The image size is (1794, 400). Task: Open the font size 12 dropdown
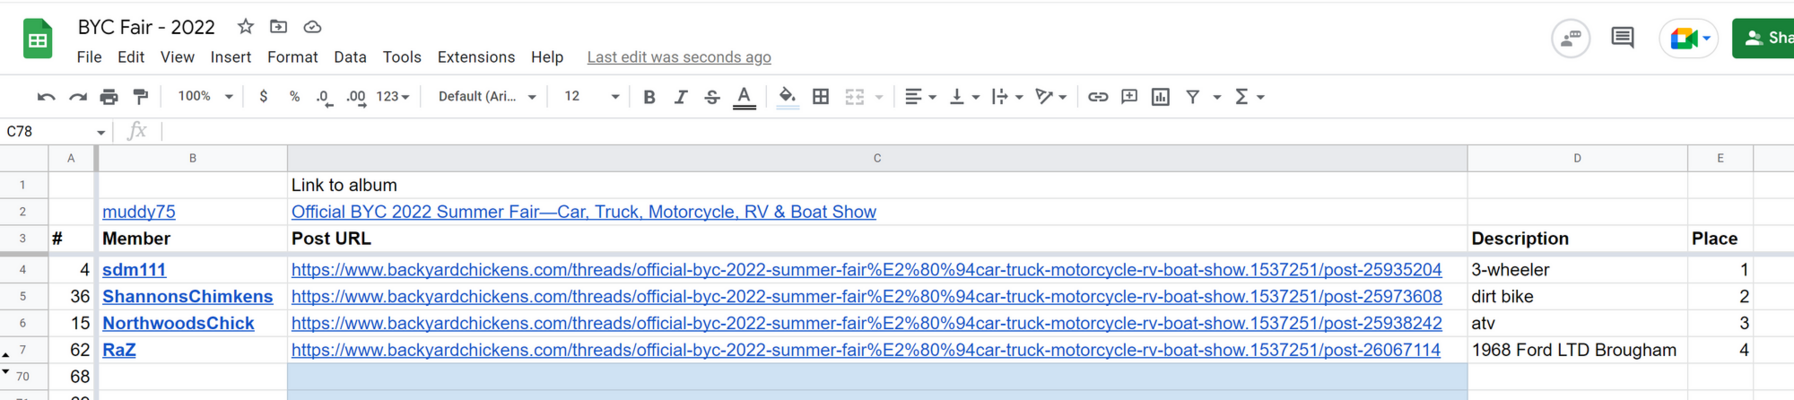tap(591, 97)
